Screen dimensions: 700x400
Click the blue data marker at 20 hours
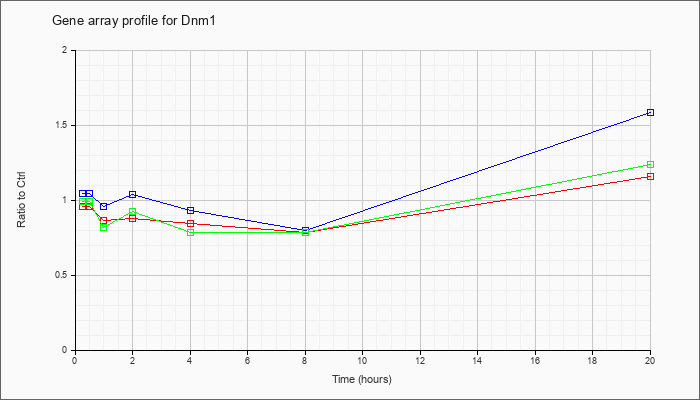pyautogui.click(x=650, y=112)
